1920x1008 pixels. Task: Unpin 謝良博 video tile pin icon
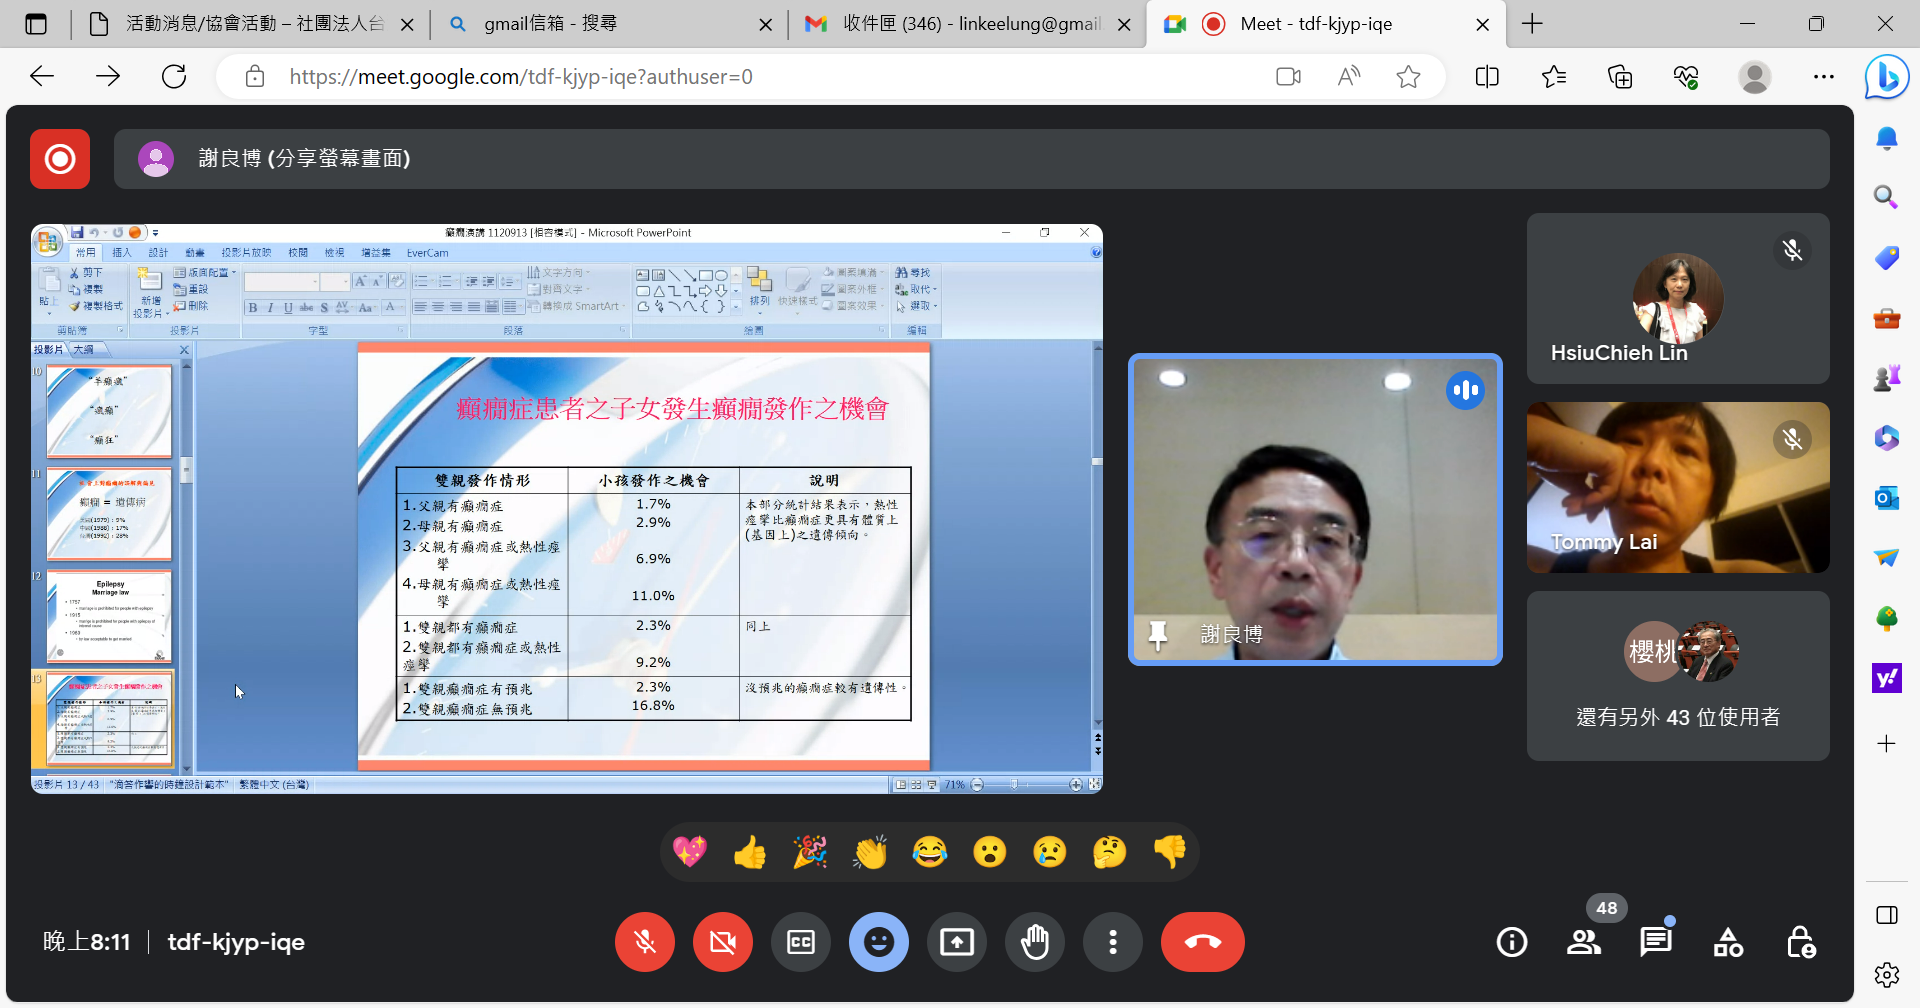click(1158, 635)
